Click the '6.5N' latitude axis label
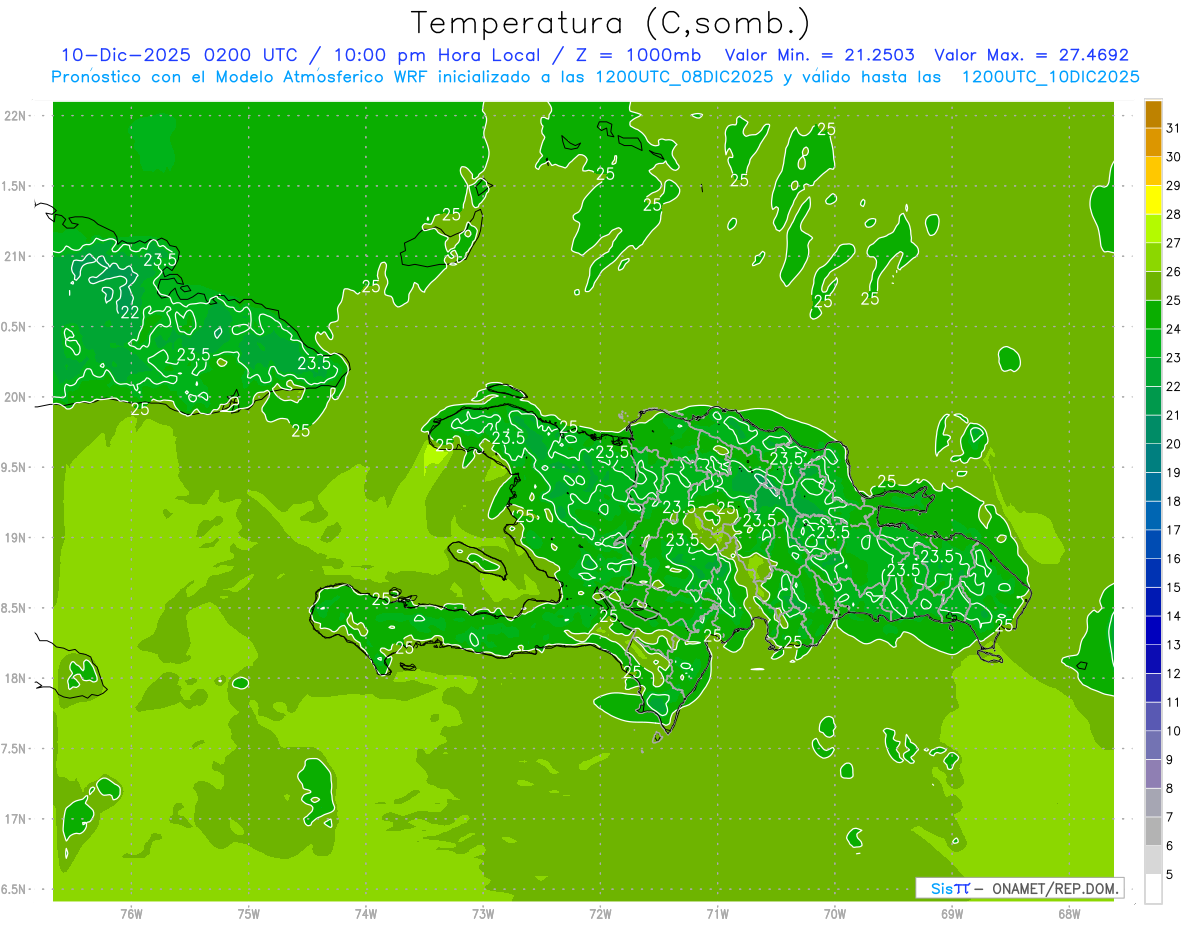Image resolution: width=1200 pixels, height=927 pixels. point(15,889)
